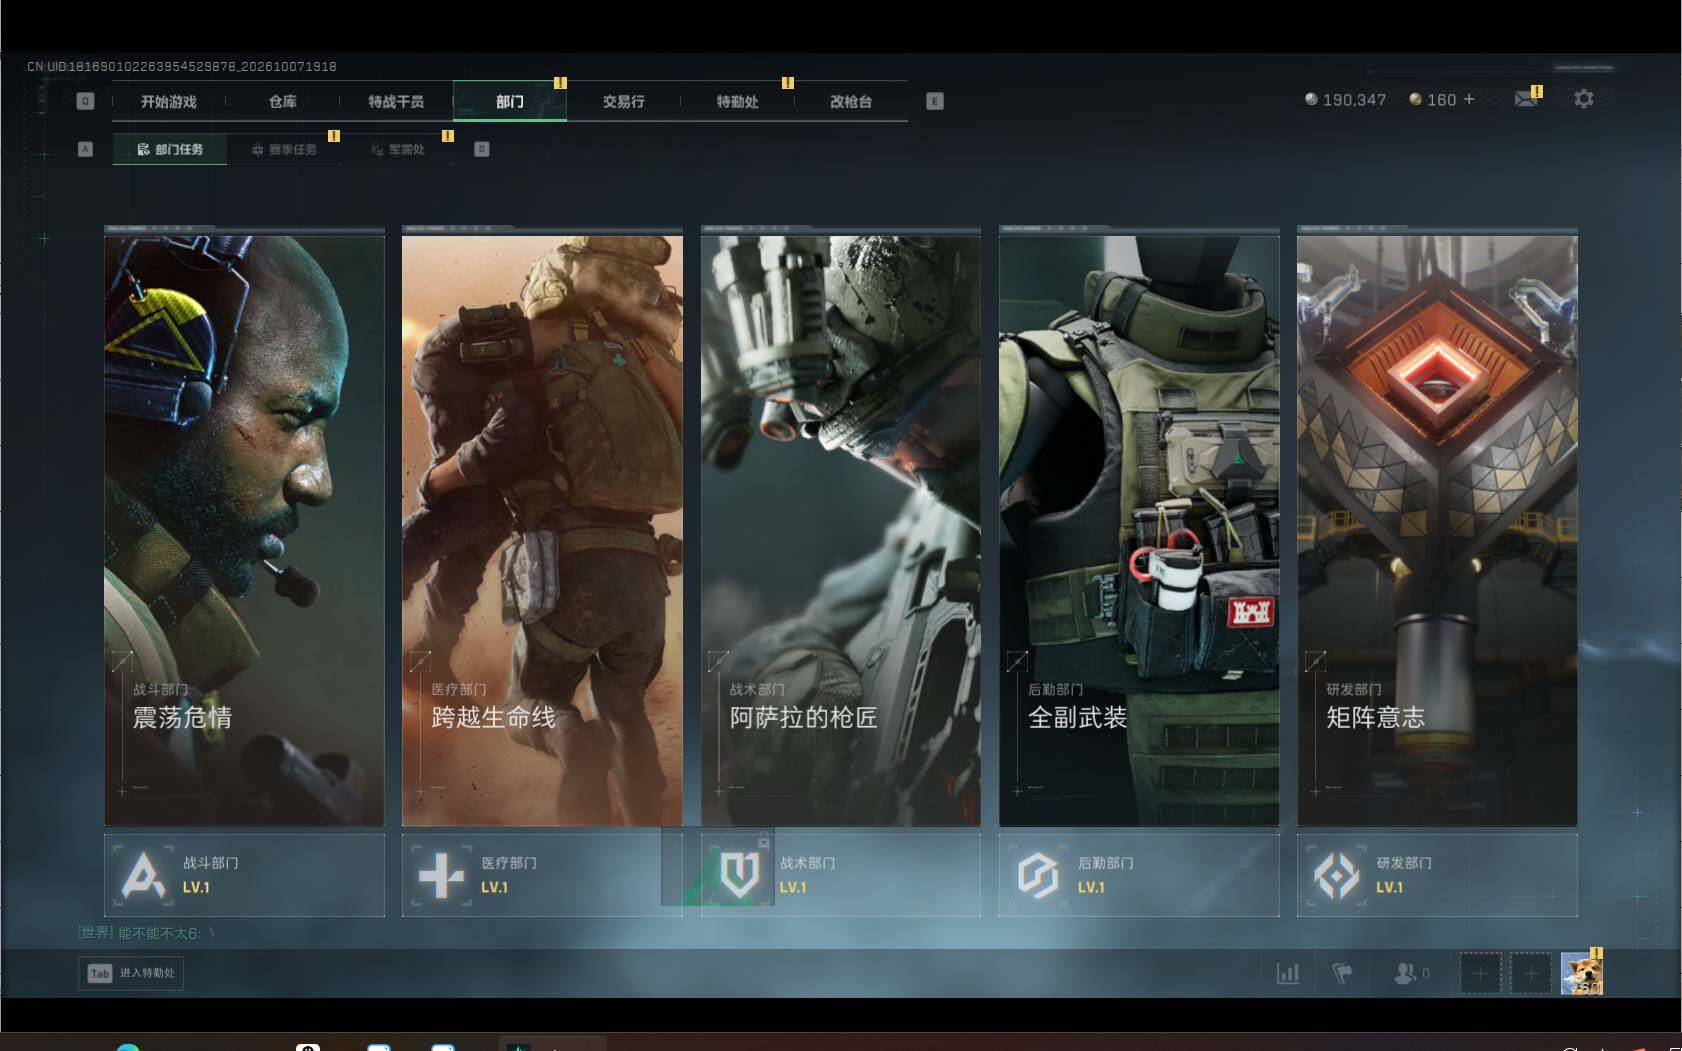1682x1051 pixels.
Task: Open the 跨越生命线 medical department card
Action: tap(542, 530)
